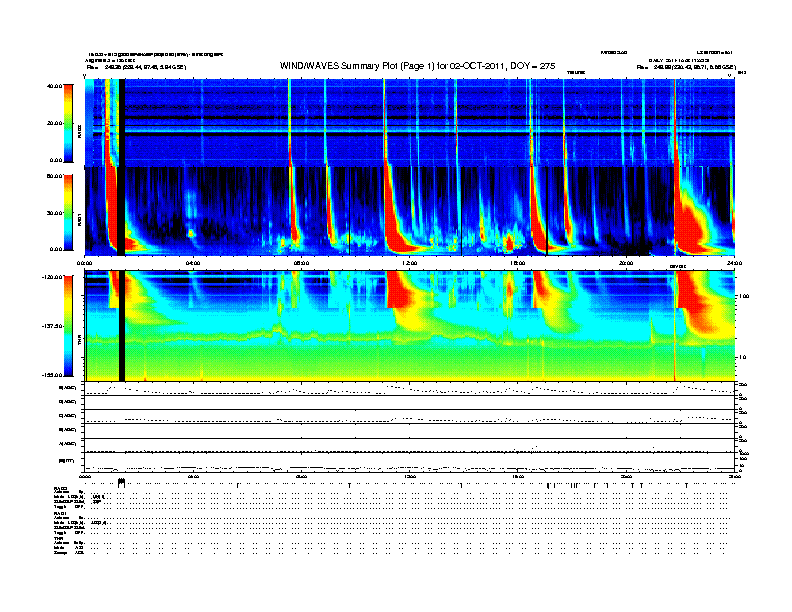Click the black calibration marker below bottom time axis

pos(121,483)
